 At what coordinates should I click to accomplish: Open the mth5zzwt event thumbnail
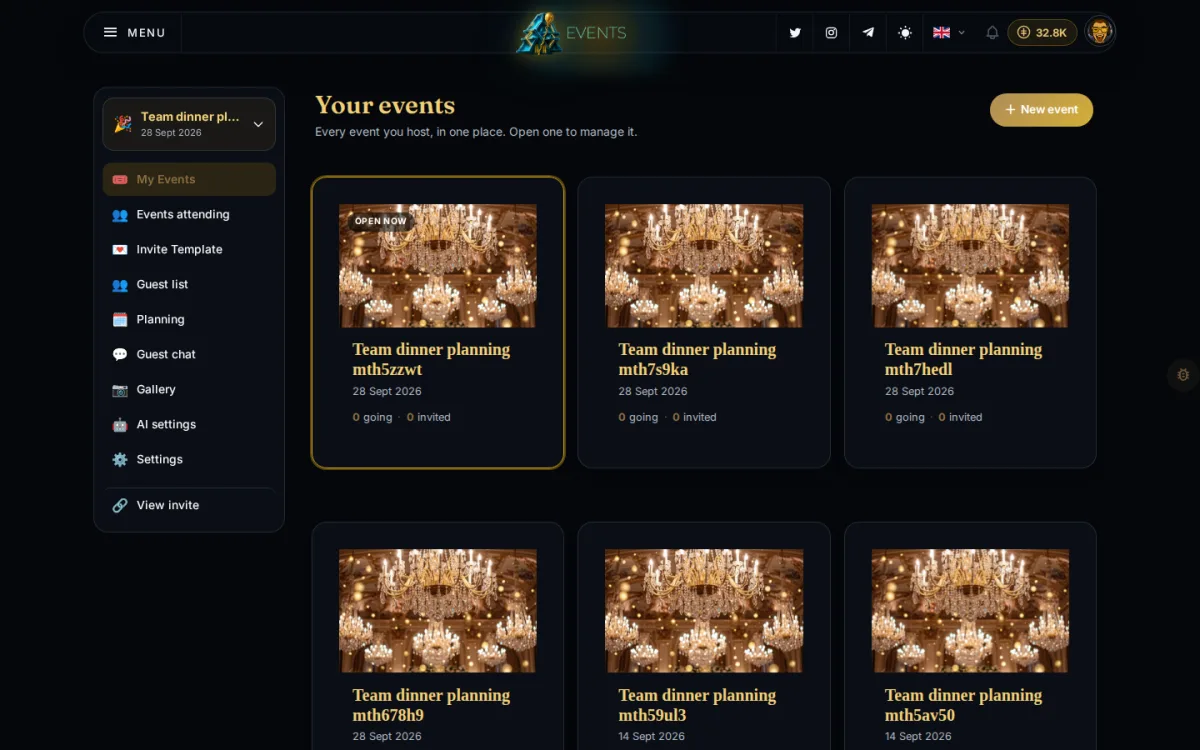pyautogui.click(x=438, y=266)
